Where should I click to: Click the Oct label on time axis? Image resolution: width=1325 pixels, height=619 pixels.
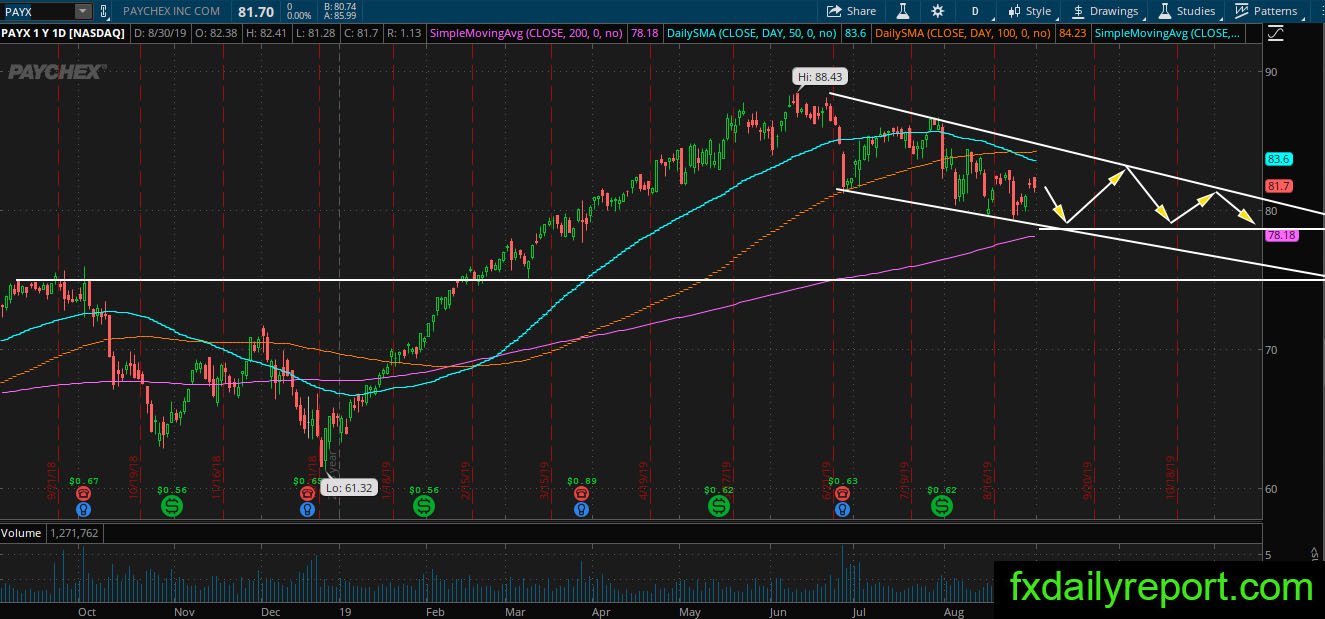86,610
